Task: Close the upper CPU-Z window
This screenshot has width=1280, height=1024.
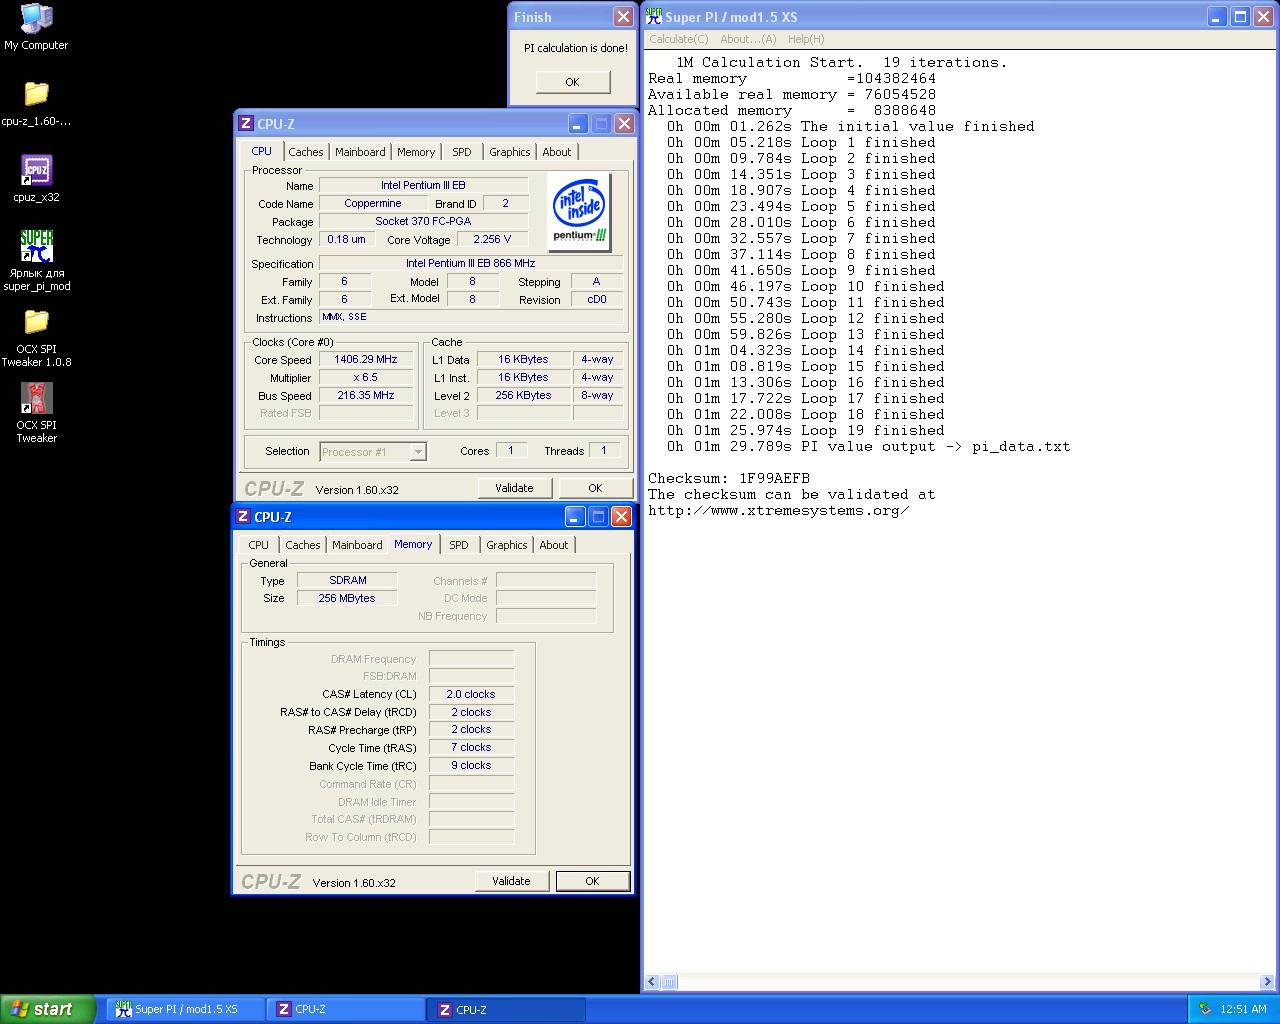Action: click(x=624, y=124)
